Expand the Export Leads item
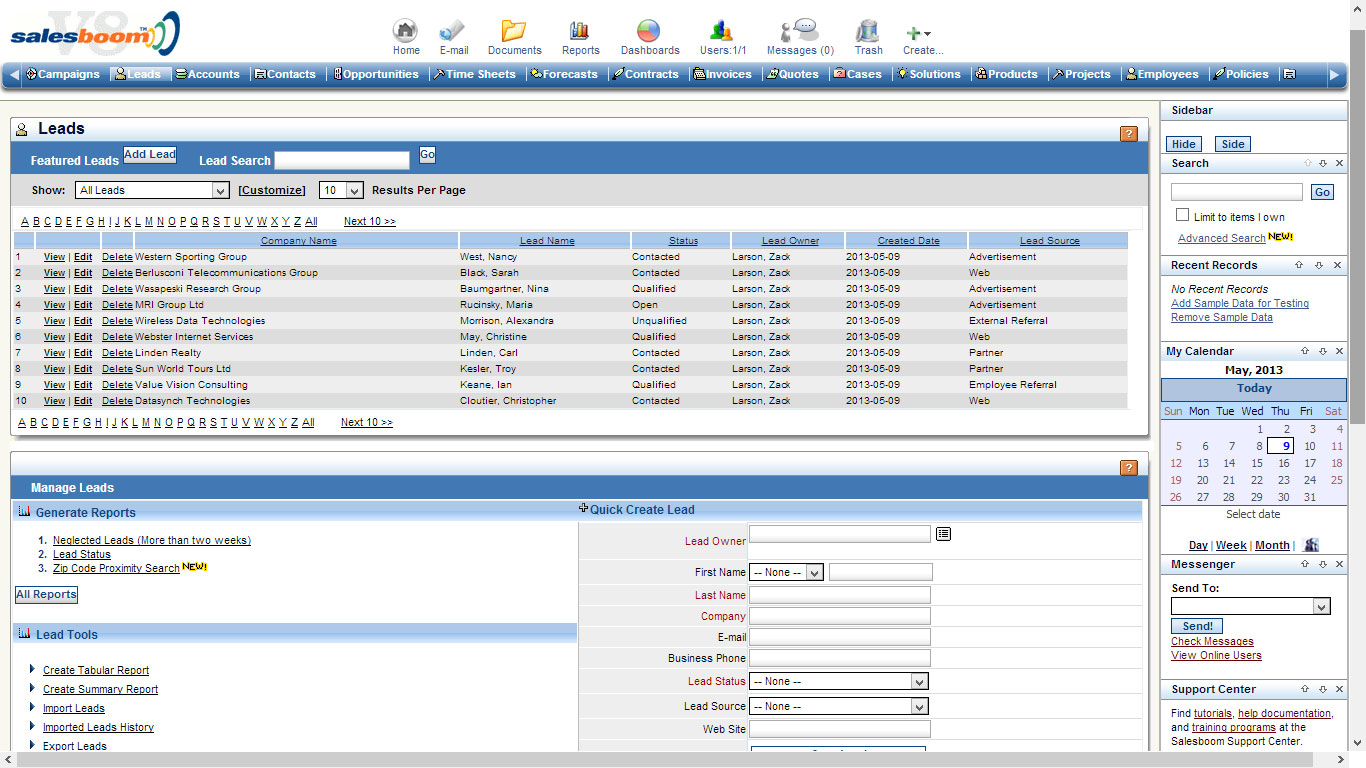Viewport: 1366px width, 768px height. (x=32, y=745)
